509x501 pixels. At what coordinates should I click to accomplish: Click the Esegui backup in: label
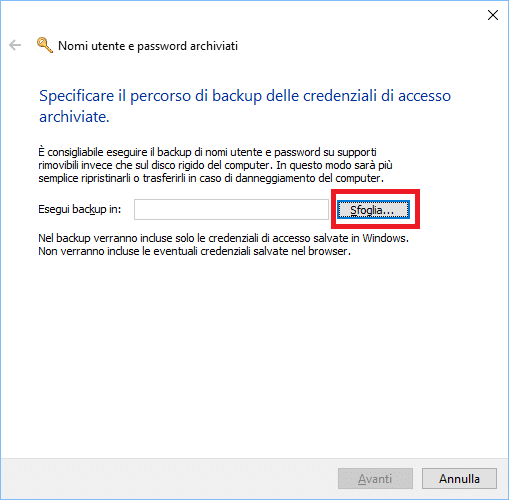80,209
